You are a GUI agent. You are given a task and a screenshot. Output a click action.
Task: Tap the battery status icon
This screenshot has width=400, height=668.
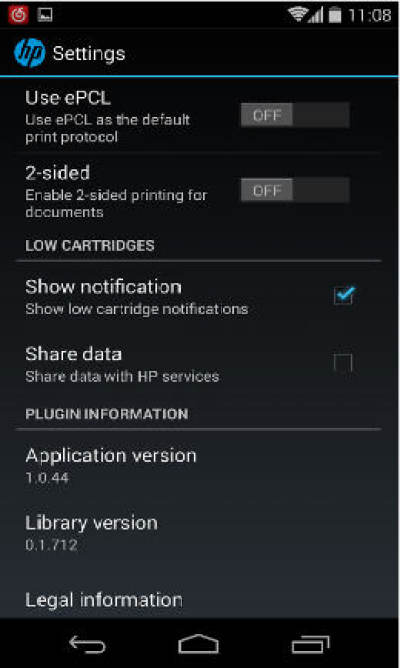pyautogui.click(x=335, y=15)
